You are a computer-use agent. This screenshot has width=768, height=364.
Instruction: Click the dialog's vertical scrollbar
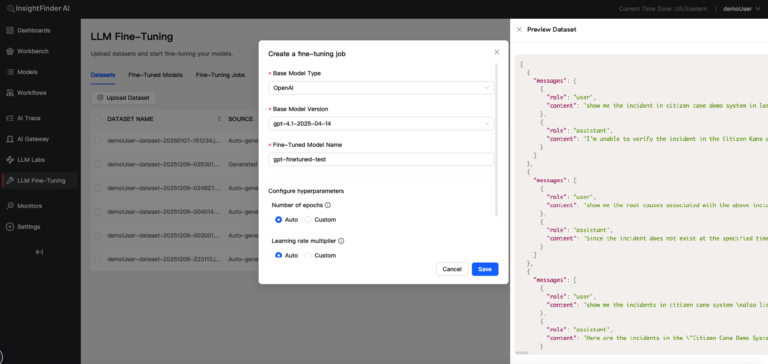point(497,139)
